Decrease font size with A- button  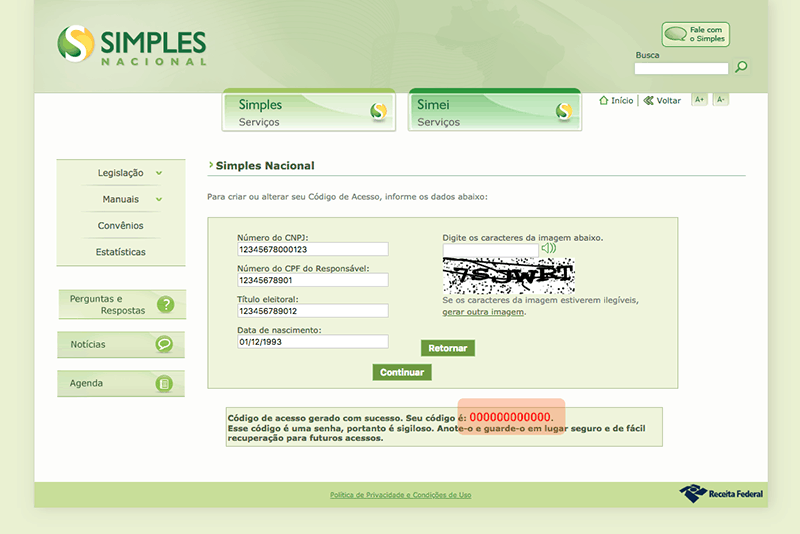(720, 99)
